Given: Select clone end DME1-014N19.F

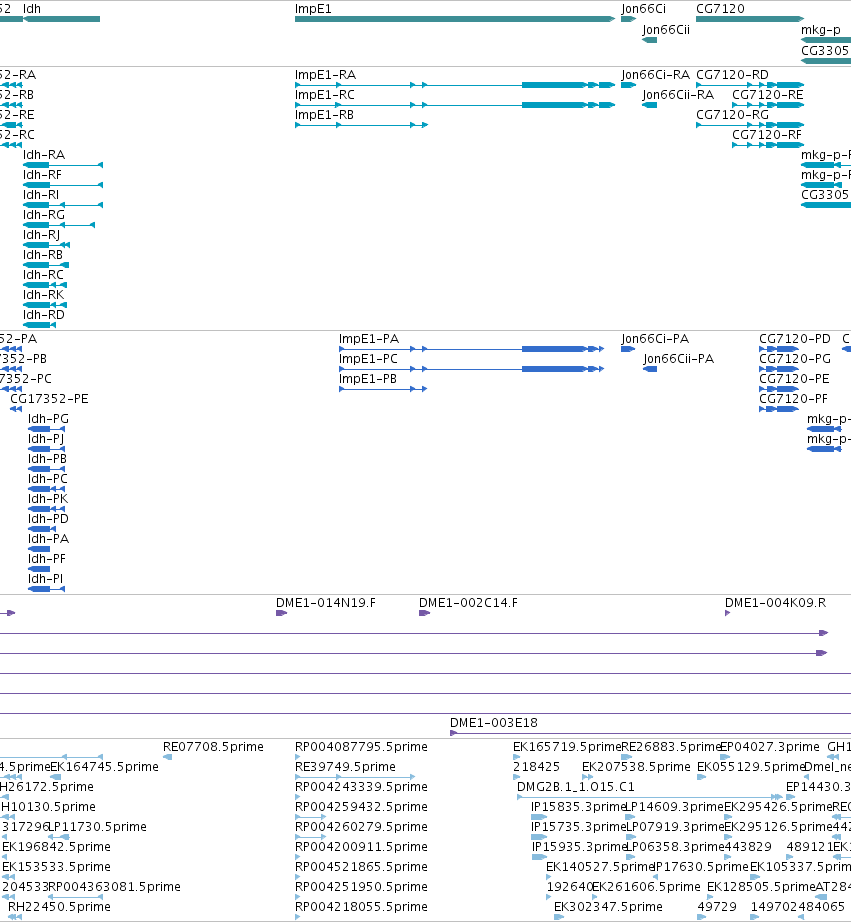Looking at the screenshot, I should 282,613.
